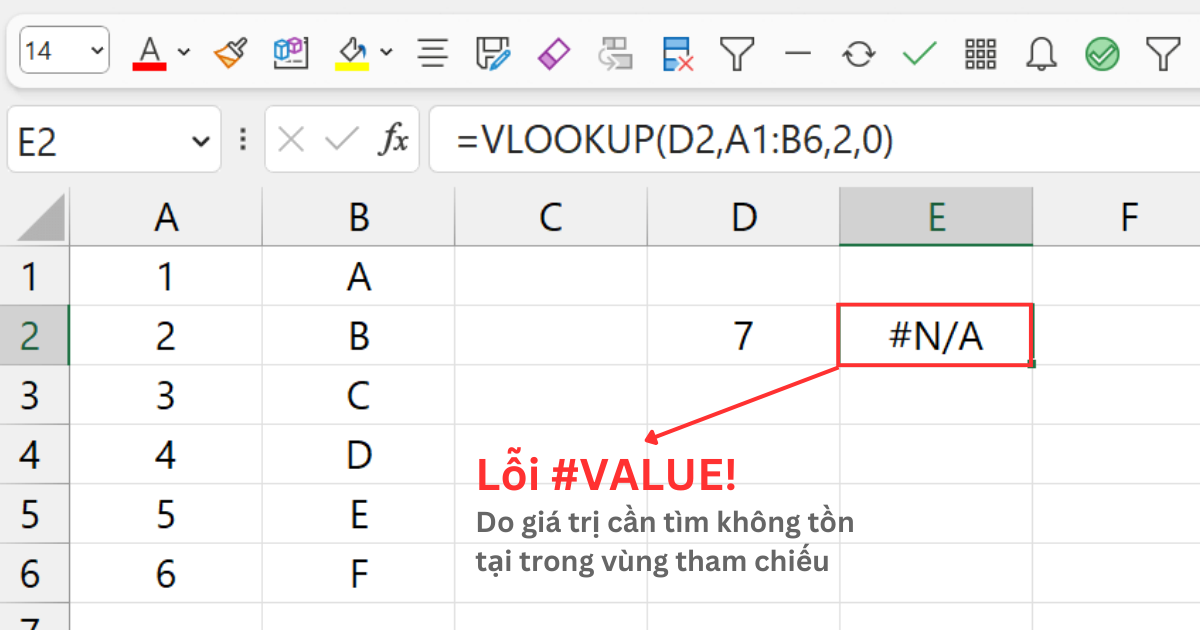The width and height of the screenshot is (1200, 630).
Task: Open the notifications bell
Action: (x=1041, y=54)
